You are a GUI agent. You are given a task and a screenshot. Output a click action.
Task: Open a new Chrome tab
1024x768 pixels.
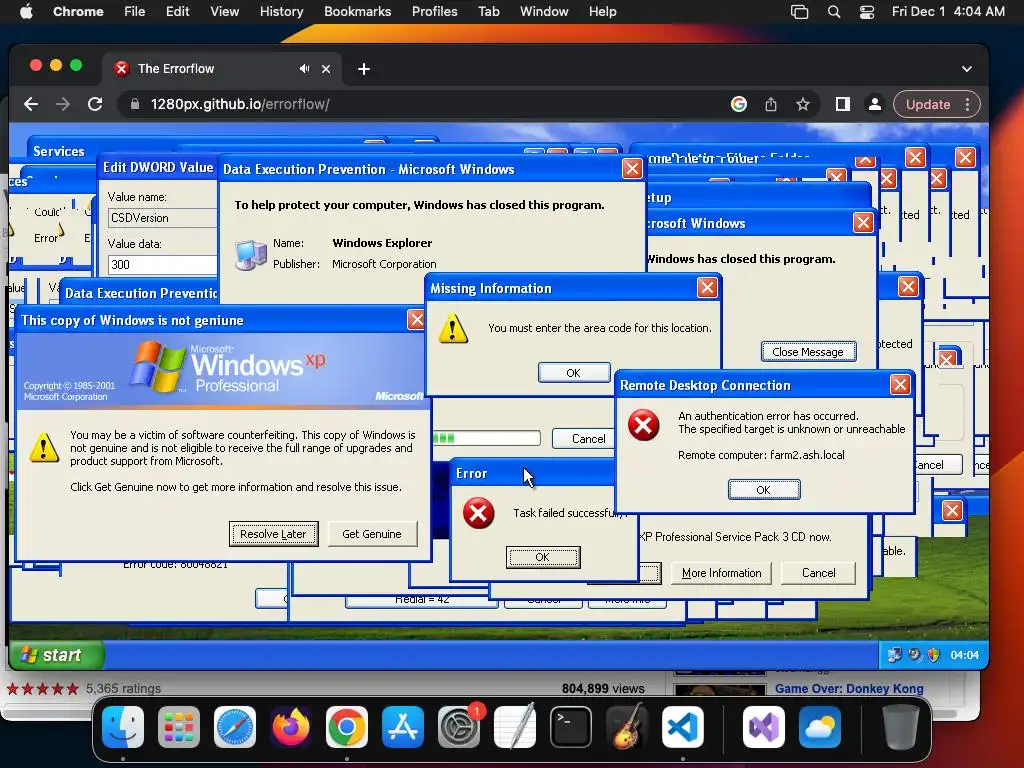point(364,69)
